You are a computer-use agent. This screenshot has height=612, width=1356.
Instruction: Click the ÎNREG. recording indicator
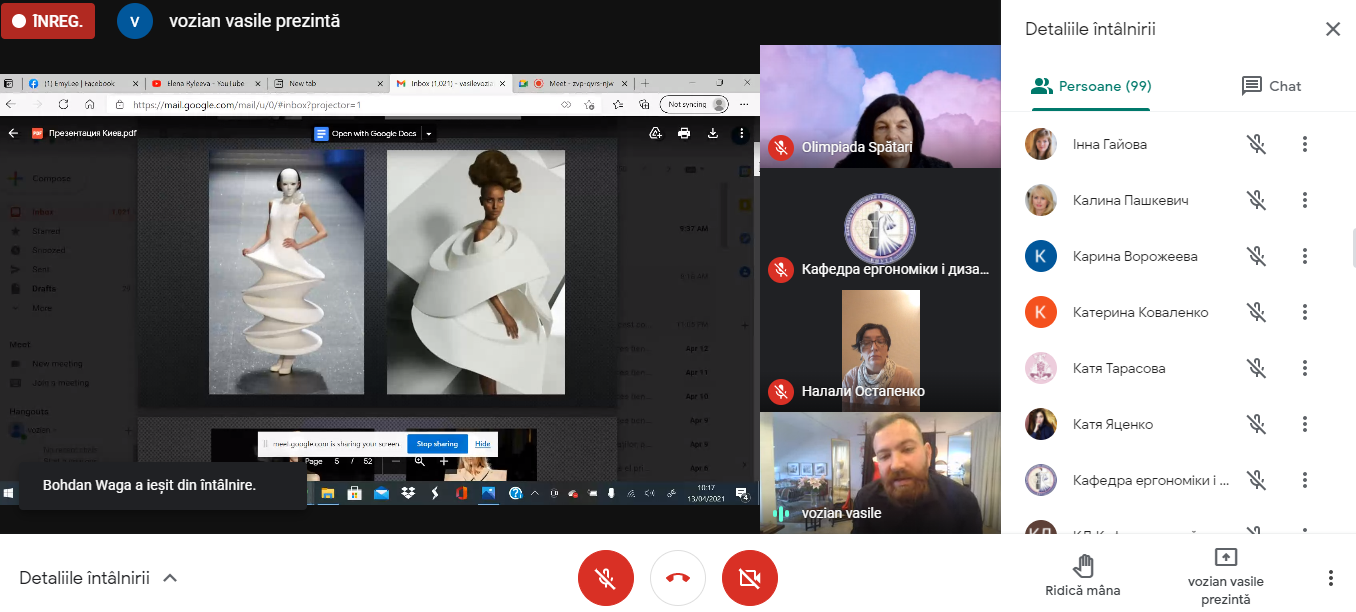48,20
